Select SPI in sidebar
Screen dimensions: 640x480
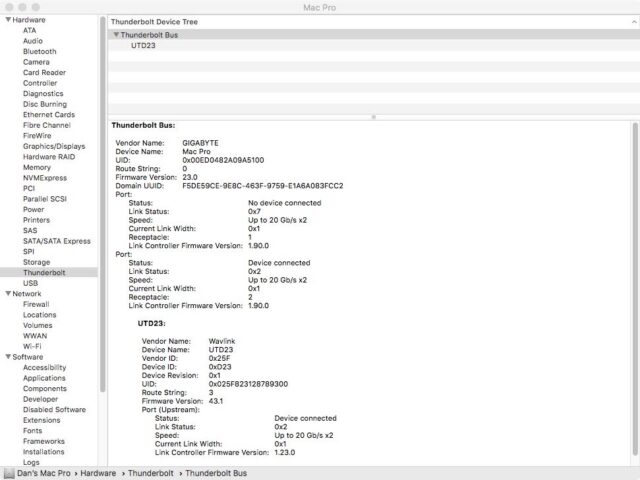pos(29,251)
